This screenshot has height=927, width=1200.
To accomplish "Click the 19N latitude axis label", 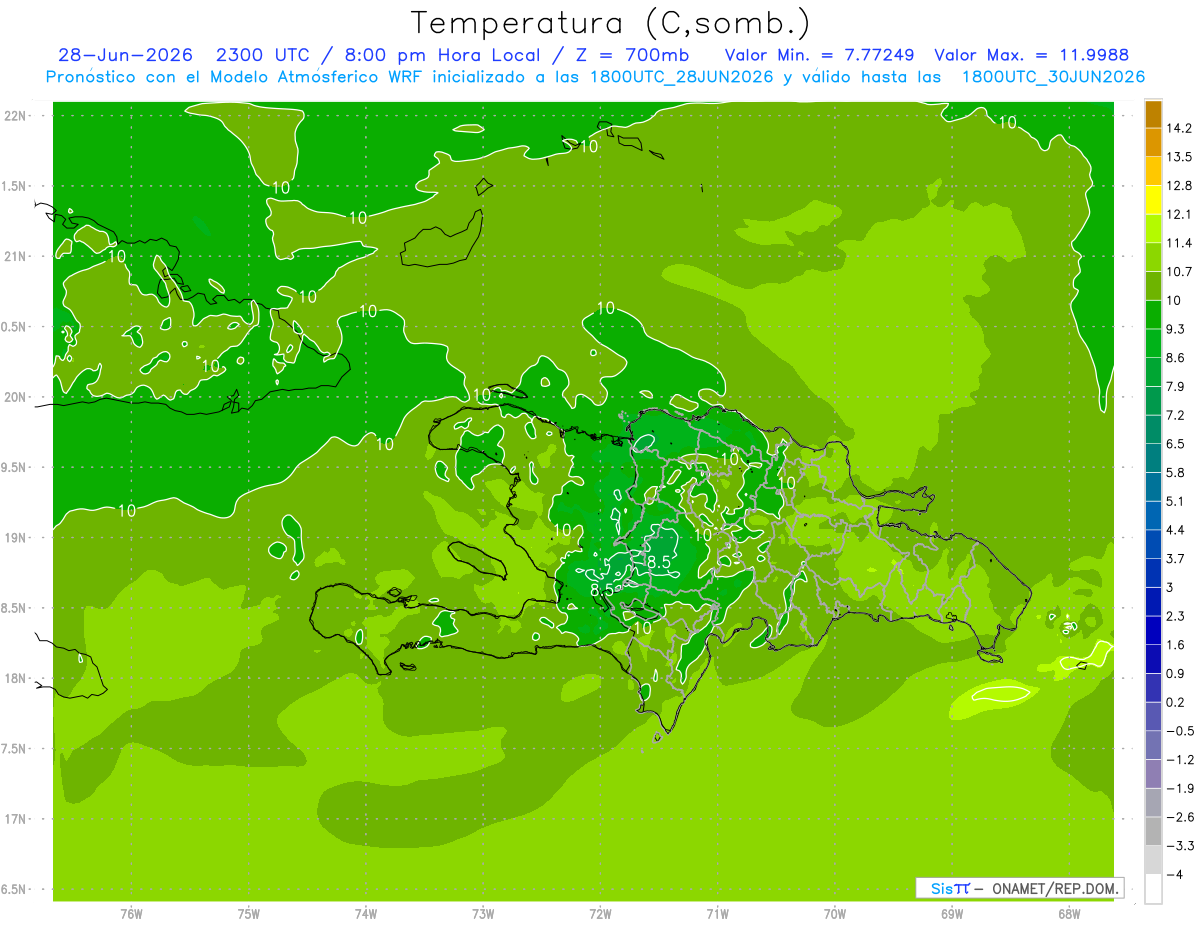I will (x=16, y=538).
